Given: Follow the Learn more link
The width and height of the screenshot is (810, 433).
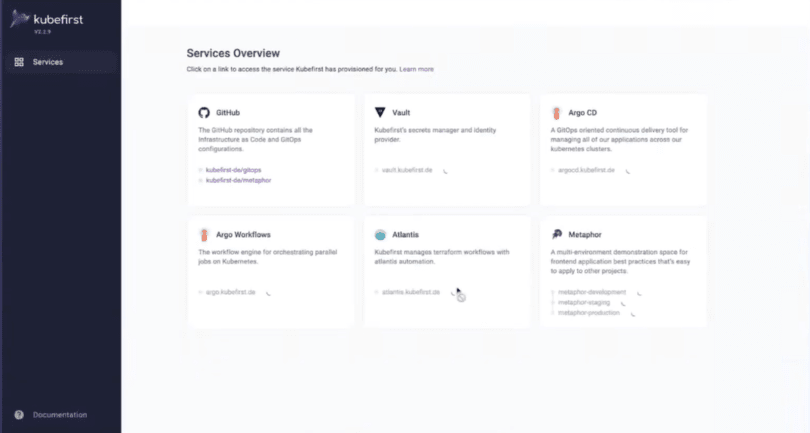Looking at the screenshot, I should point(416,69).
